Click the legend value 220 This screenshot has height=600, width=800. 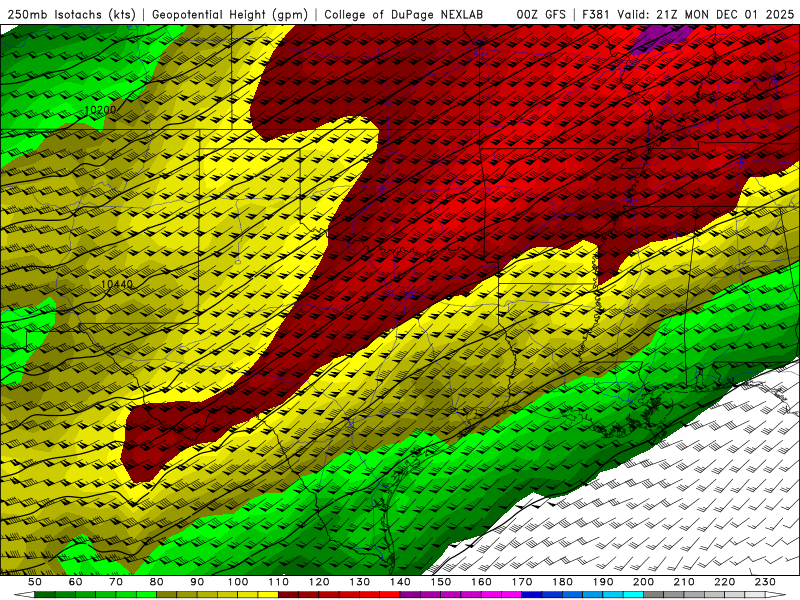[x=724, y=582]
